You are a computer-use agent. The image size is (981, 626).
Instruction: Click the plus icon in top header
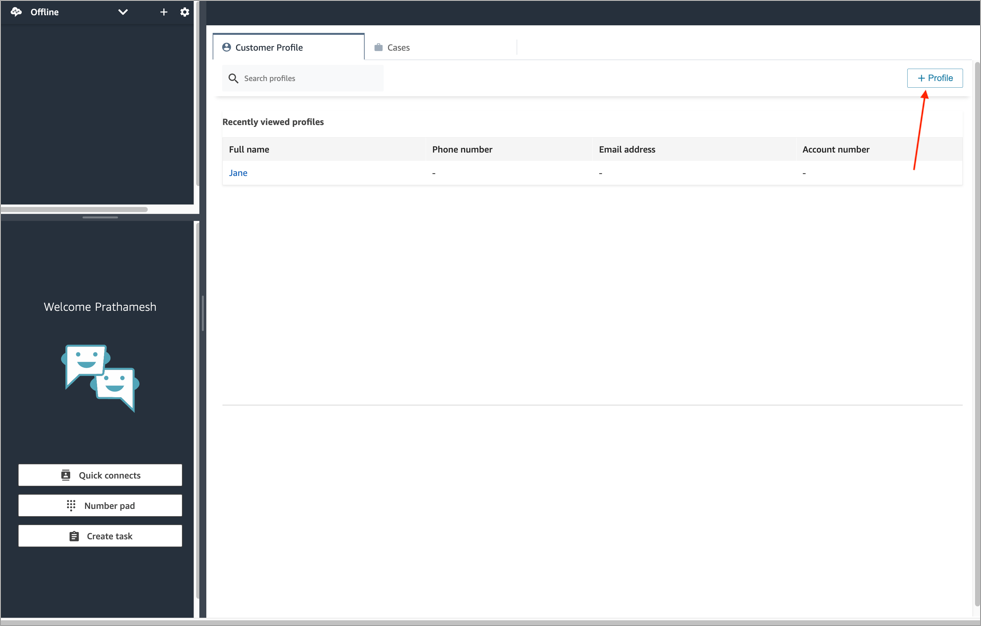(164, 12)
